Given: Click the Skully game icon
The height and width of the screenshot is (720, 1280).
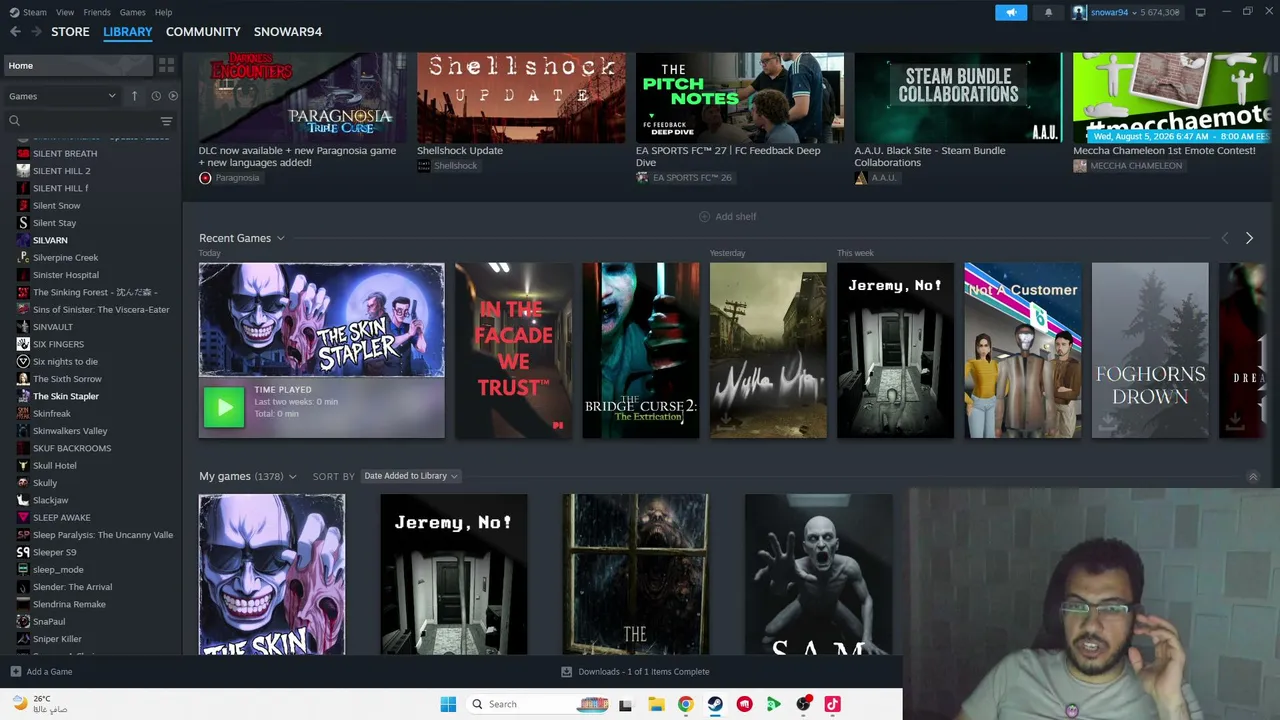Looking at the screenshot, I should [23, 483].
